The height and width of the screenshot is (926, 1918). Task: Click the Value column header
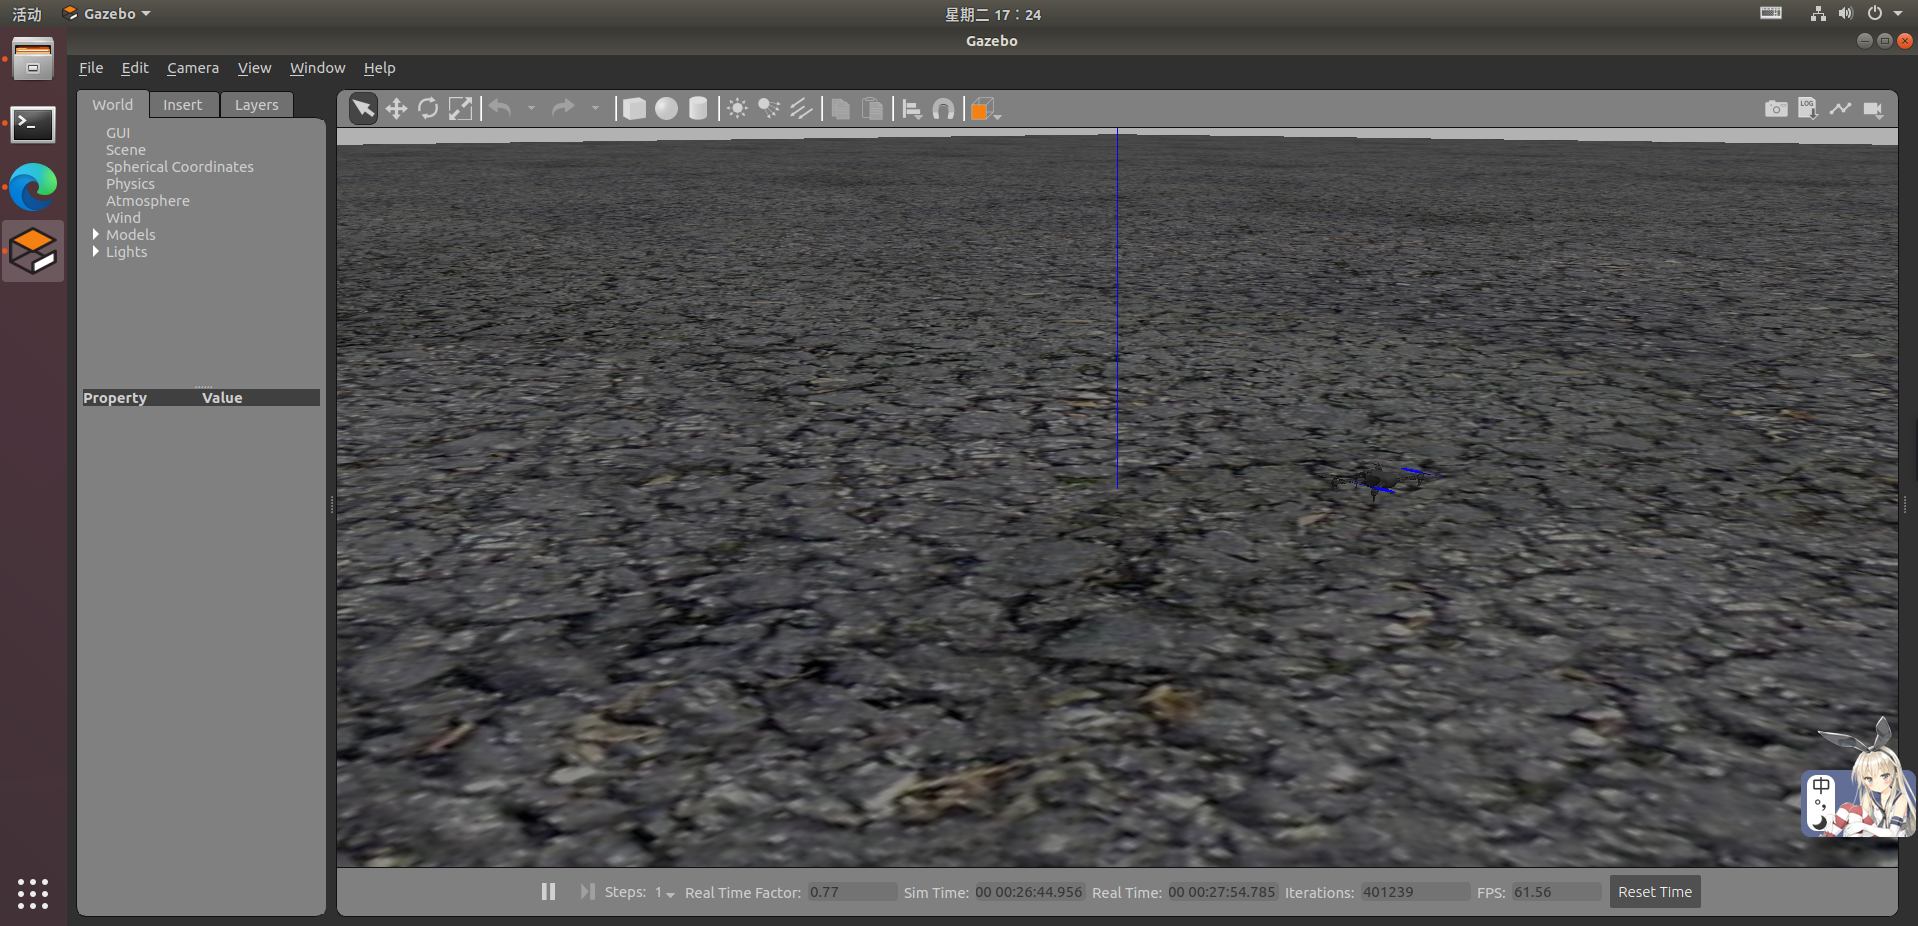click(222, 398)
